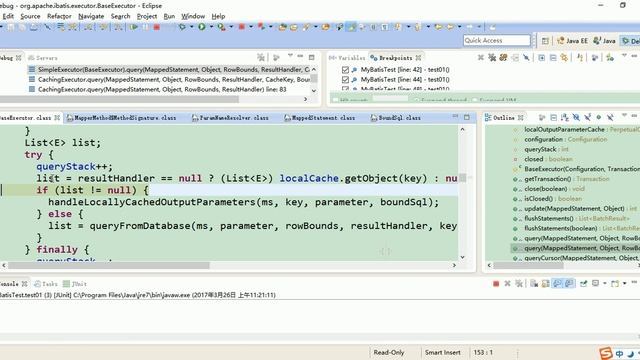Click the Expand All icon in the Breakpoints toolbar

542,58
